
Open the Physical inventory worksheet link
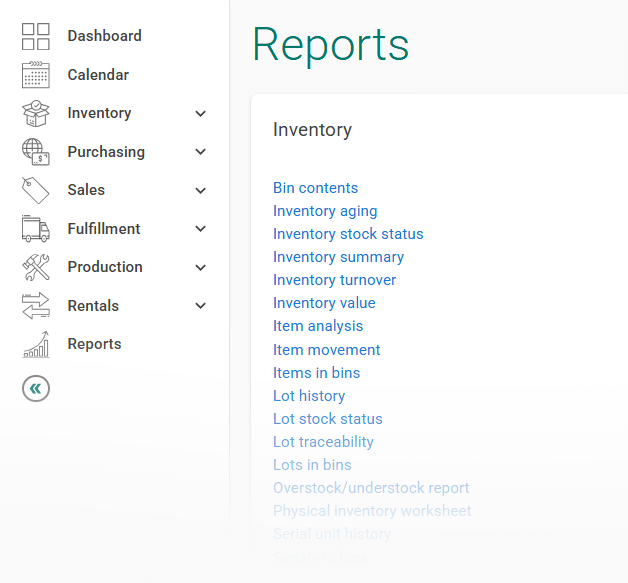coord(372,511)
